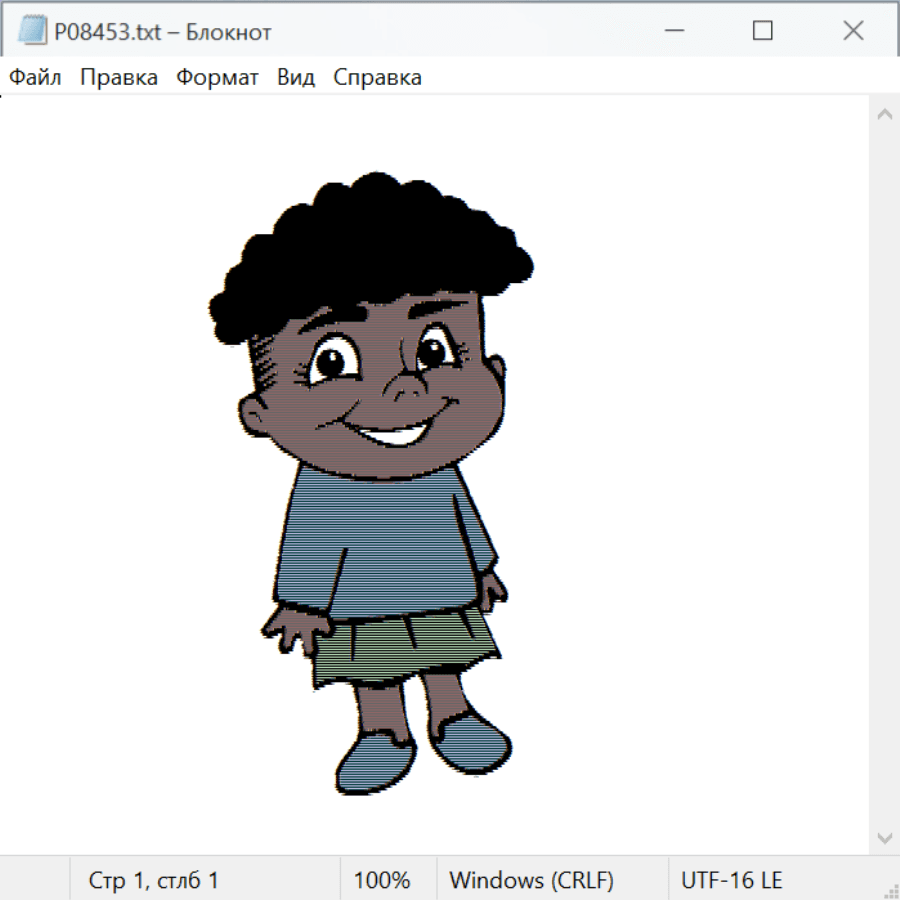Click the UTF-16 LE encoding indicator
This screenshot has width=900, height=900.
(x=731, y=881)
